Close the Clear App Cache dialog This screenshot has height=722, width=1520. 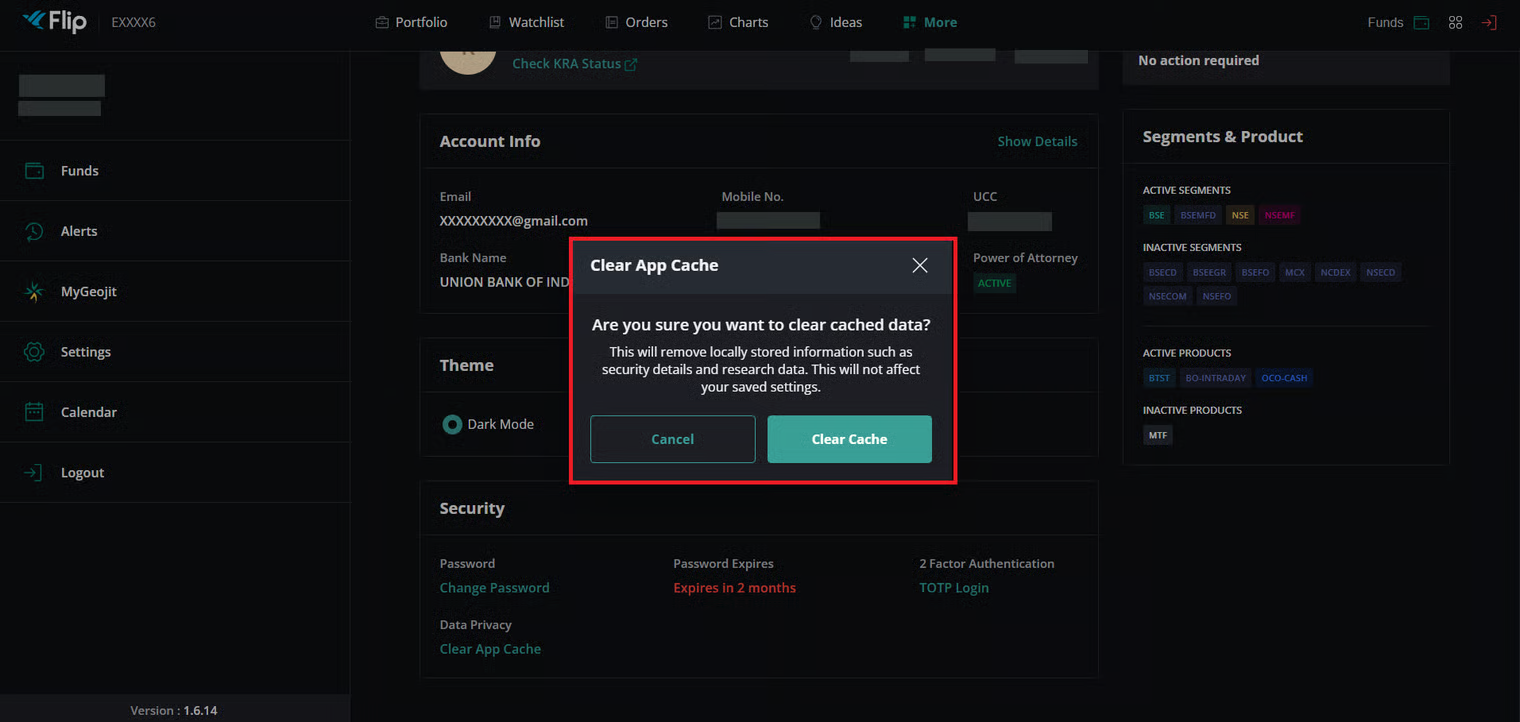pos(920,265)
